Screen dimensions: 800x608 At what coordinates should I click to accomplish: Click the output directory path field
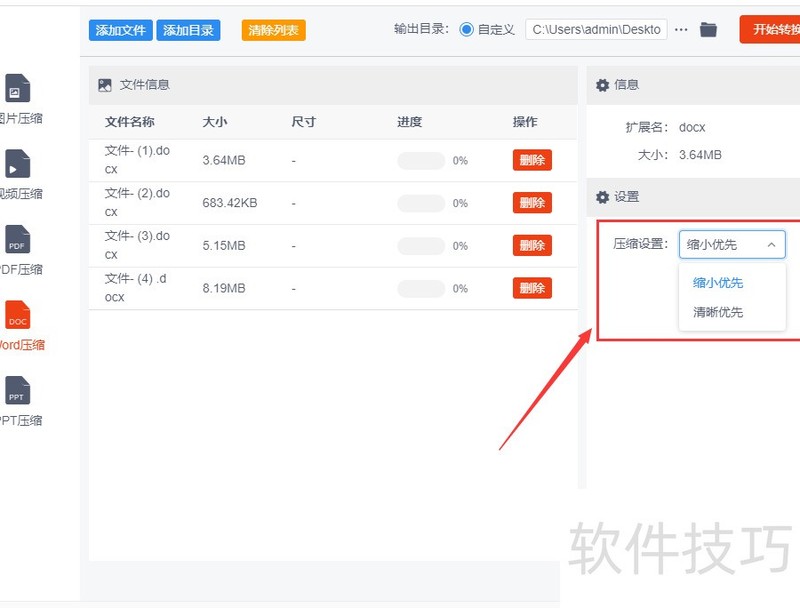tap(596, 30)
